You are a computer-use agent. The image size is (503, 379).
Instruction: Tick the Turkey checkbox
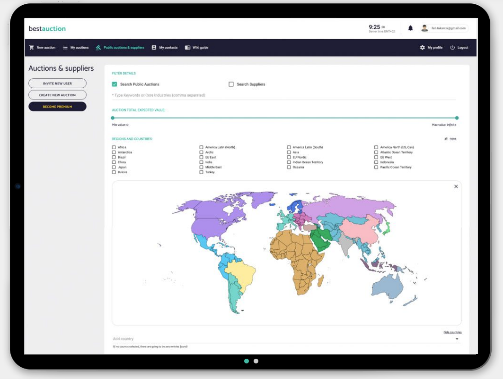point(201,172)
